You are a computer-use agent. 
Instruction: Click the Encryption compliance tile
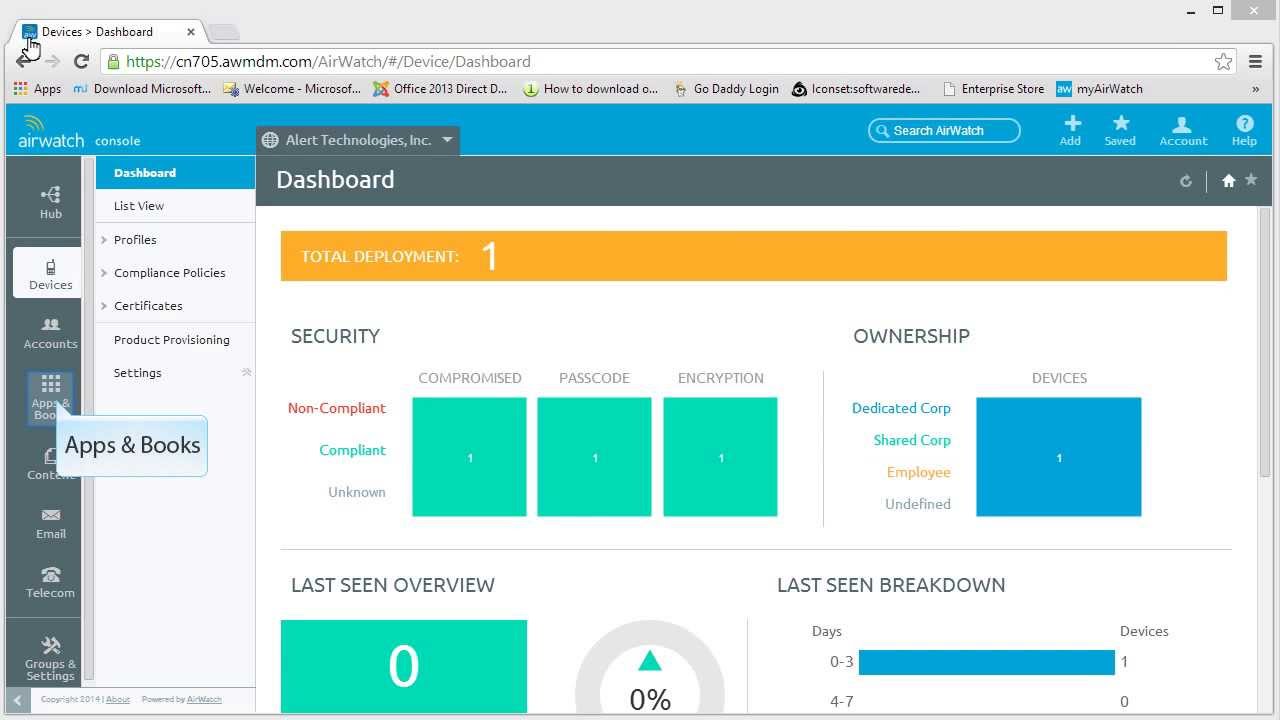click(x=720, y=457)
